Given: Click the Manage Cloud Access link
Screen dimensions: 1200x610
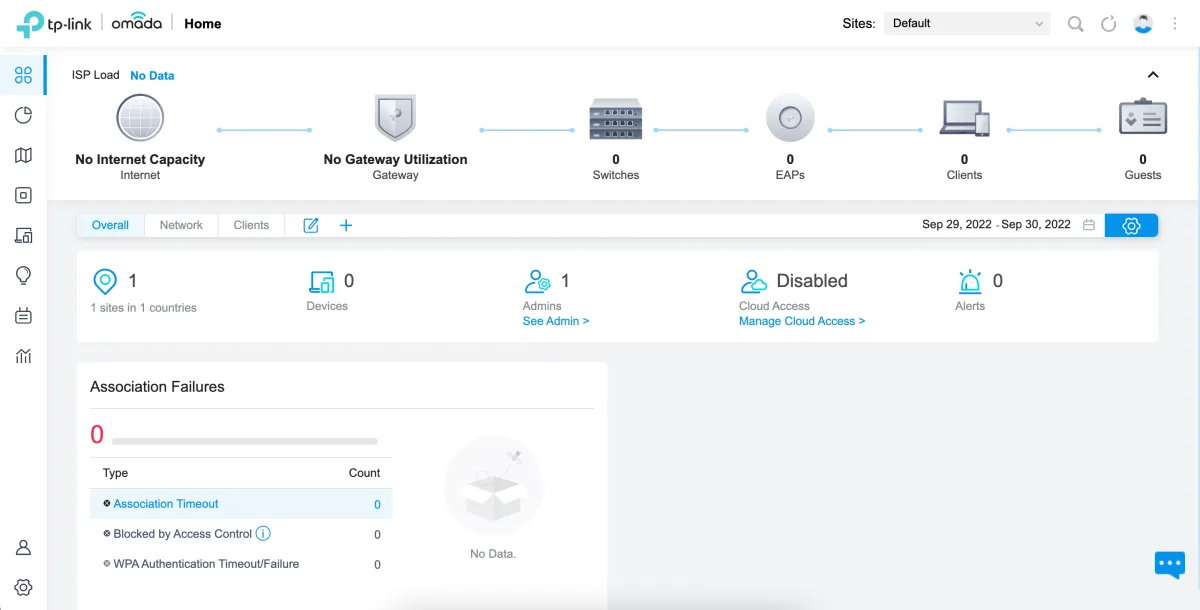Looking at the screenshot, I should coord(802,321).
